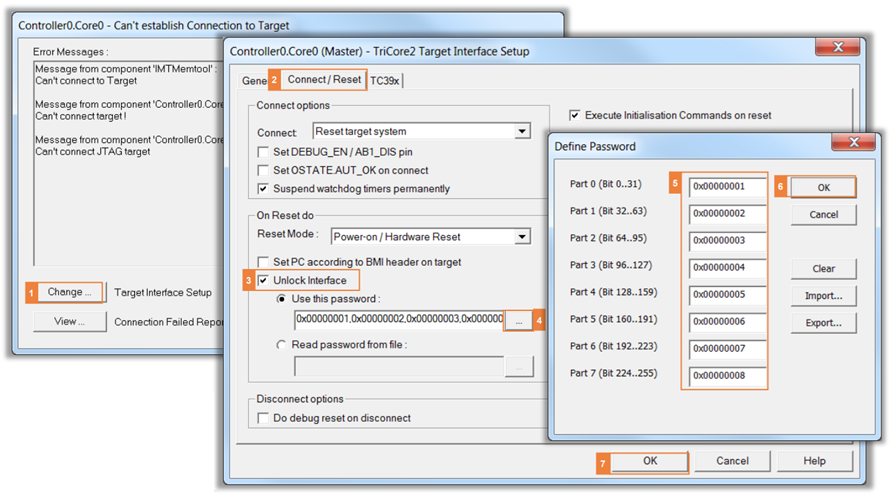
Task: Confirm the Define Password dialog with OK
Action: (824, 187)
